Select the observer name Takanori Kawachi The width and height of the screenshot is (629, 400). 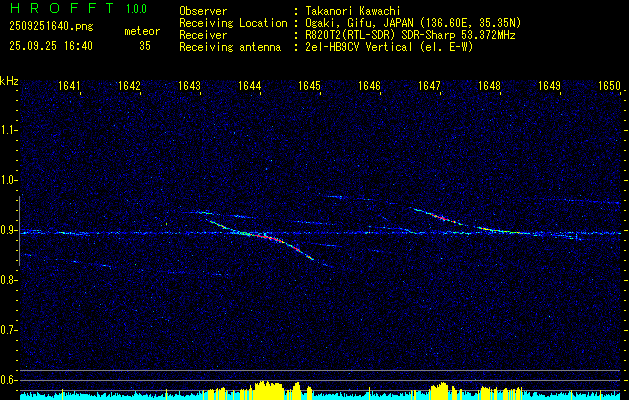pos(353,11)
